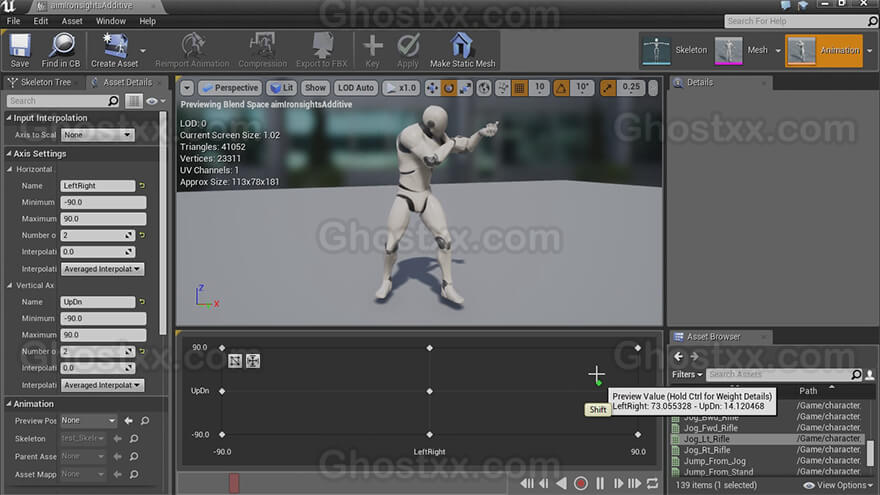Open the Window menu
This screenshot has width=880, height=495.
(111, 21)
